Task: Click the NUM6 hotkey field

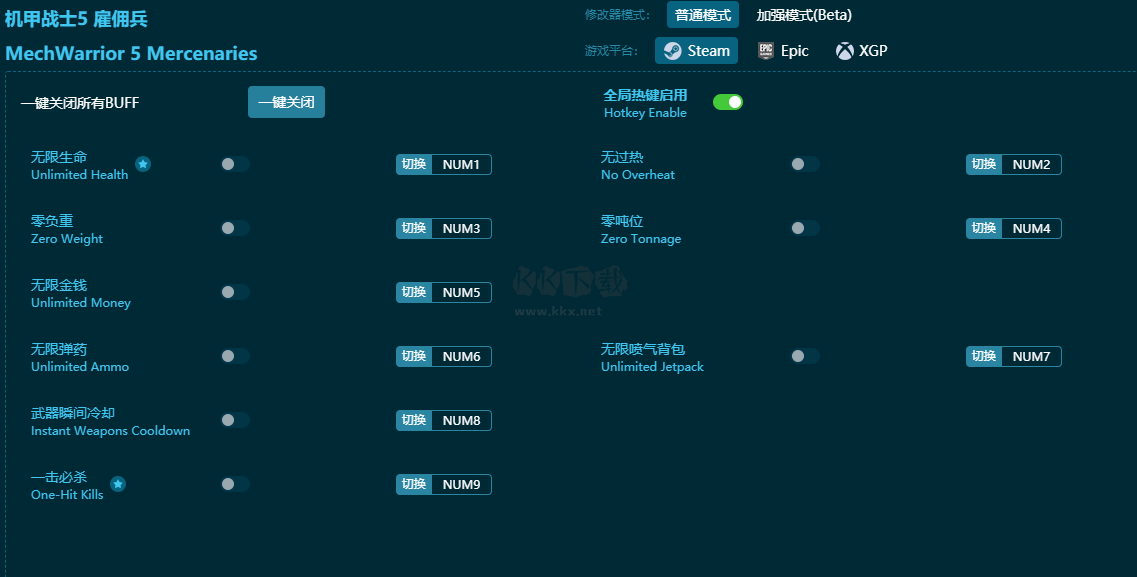Action: click(x=461, y=356)
